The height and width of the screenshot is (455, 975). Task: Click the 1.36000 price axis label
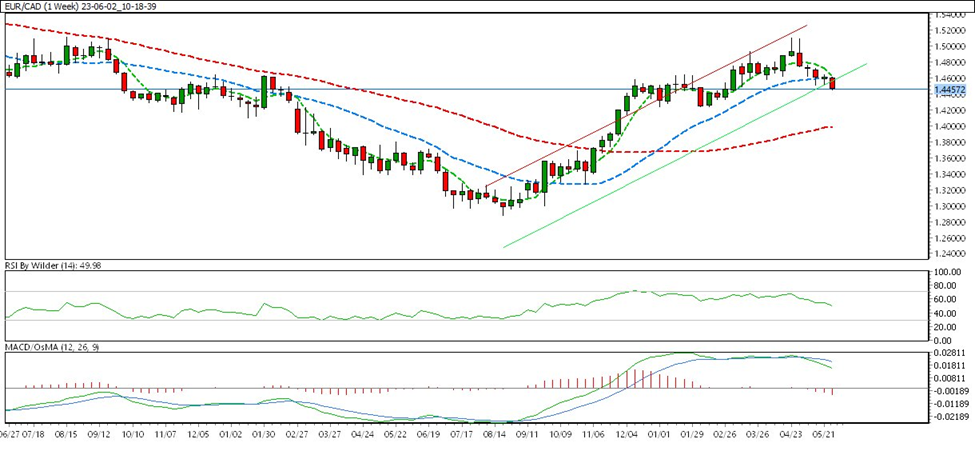[950, 159]
